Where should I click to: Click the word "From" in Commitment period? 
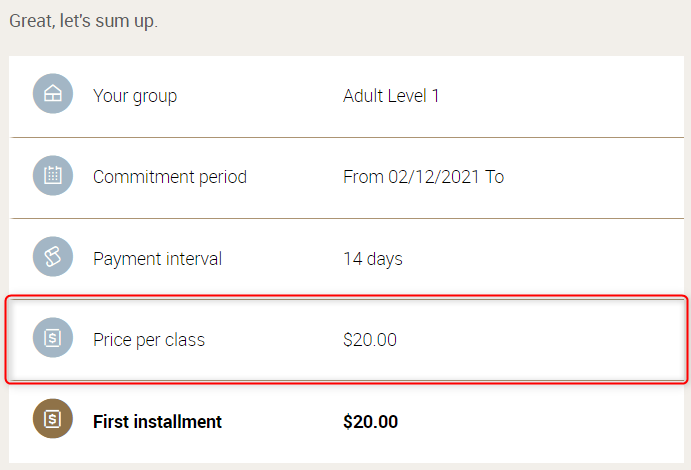pyautogui.click(x=362, y=177)
